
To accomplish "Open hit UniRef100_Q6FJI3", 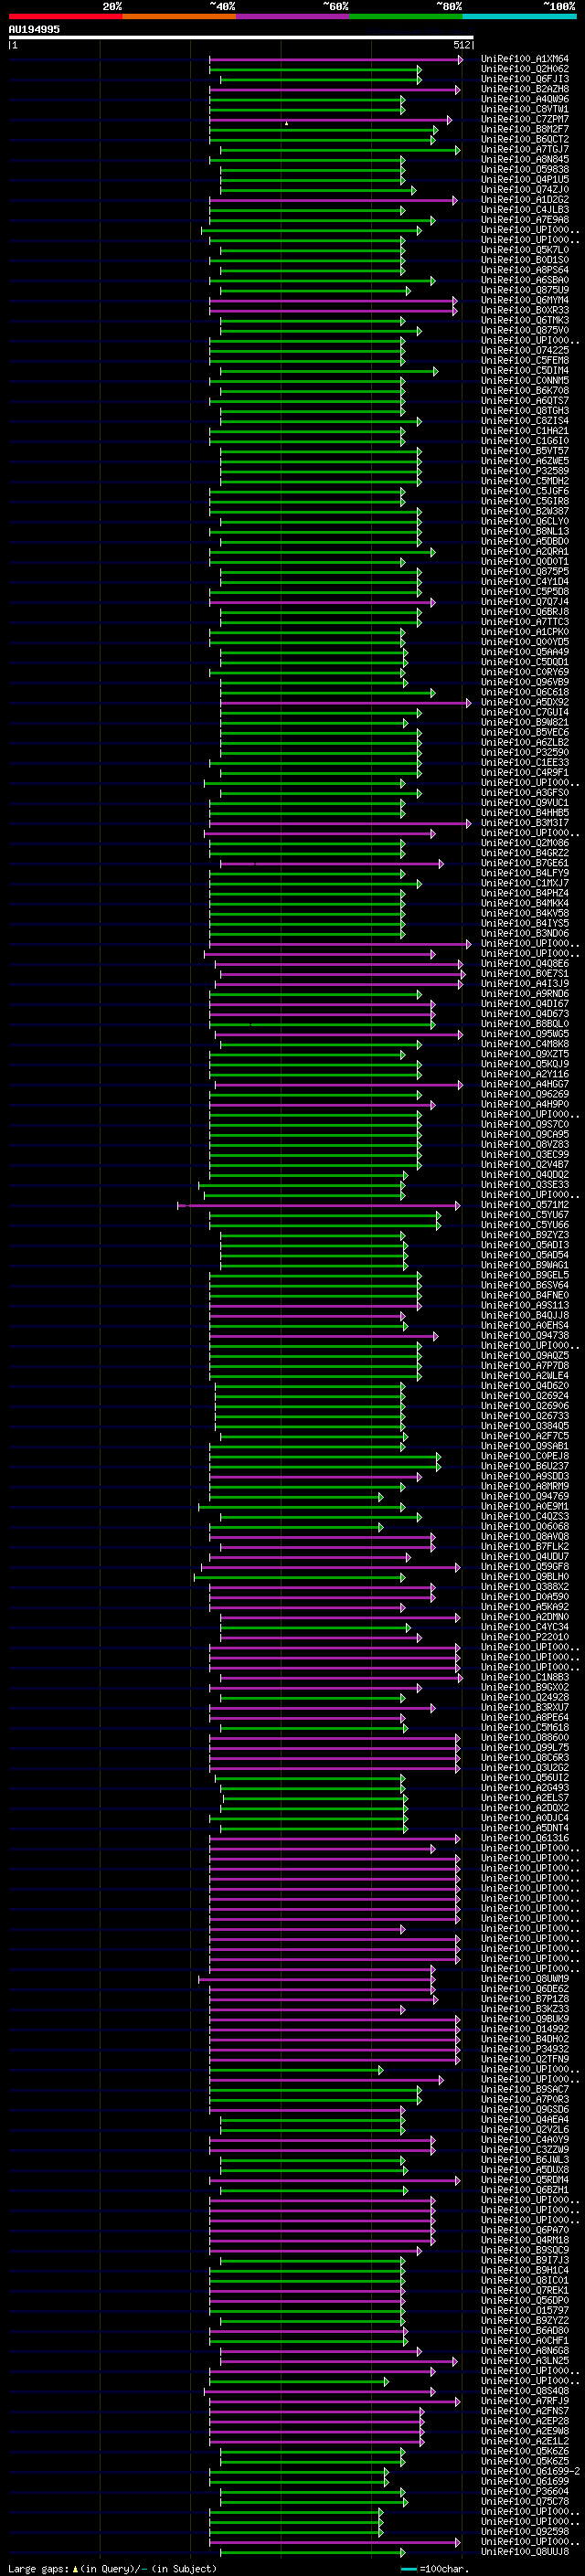I will tap(525, 79).
